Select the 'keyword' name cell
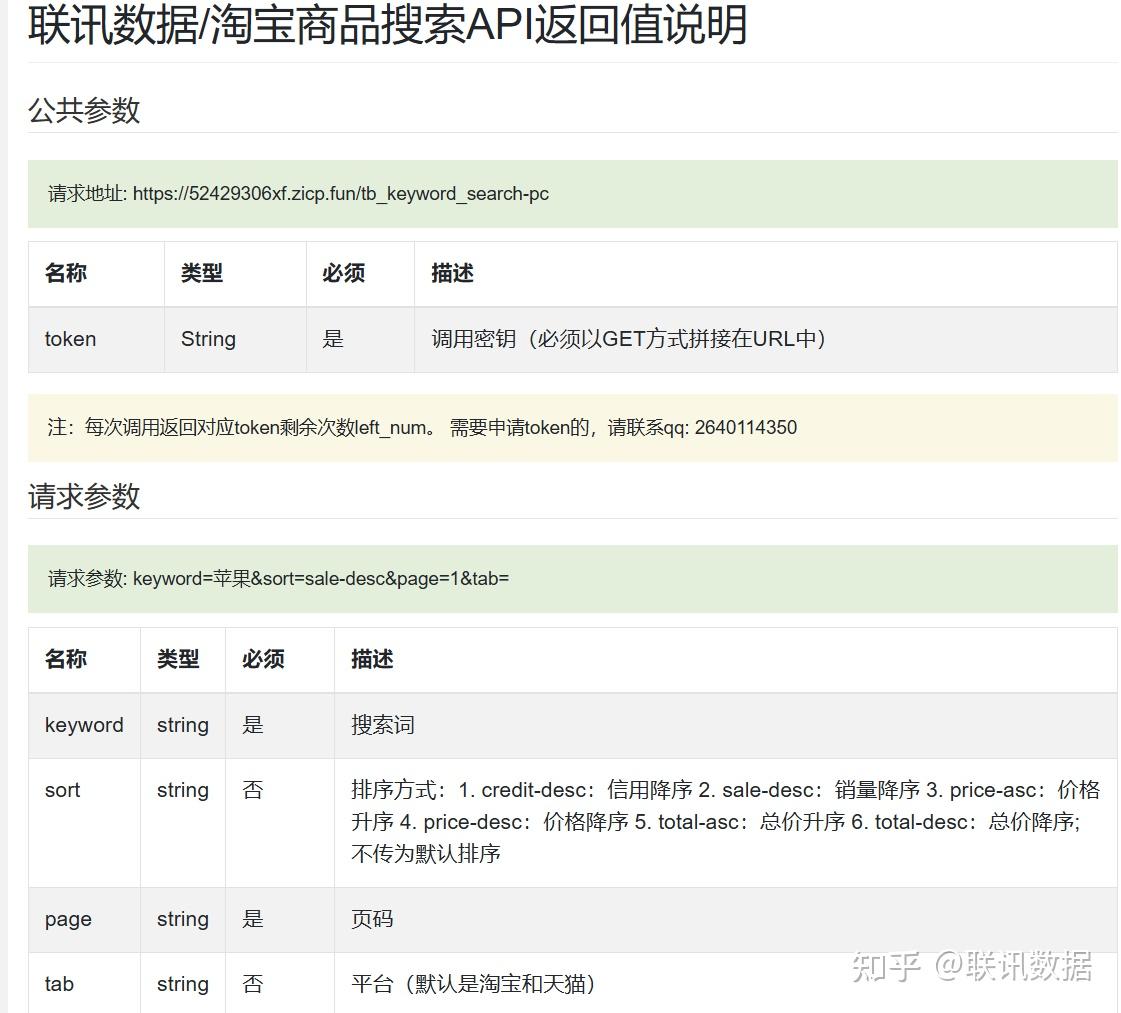The image size is (1121, 1013). pyautogui.click(x=84, y=725)
